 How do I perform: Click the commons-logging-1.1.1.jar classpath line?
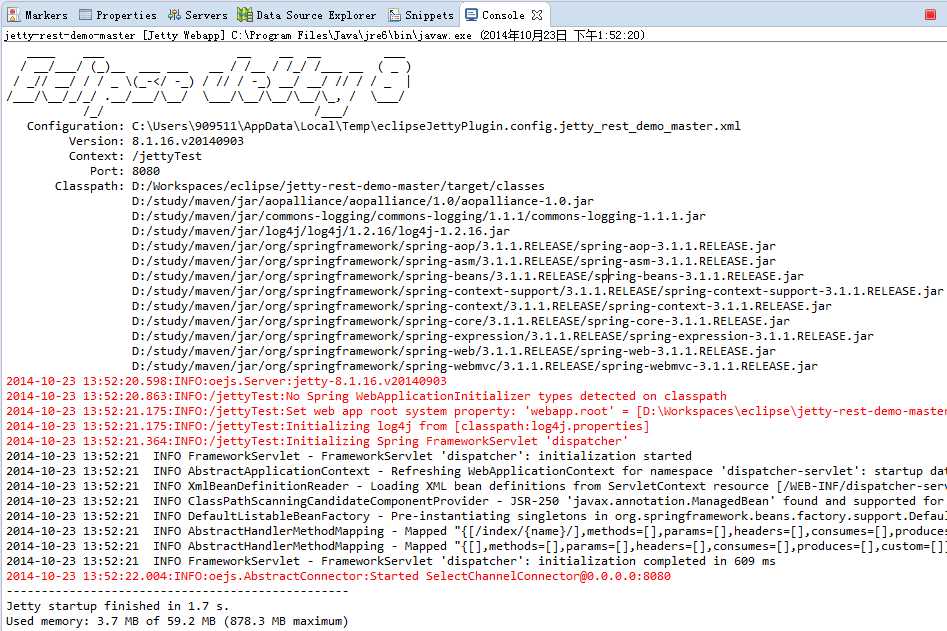[x=419, y=216]
